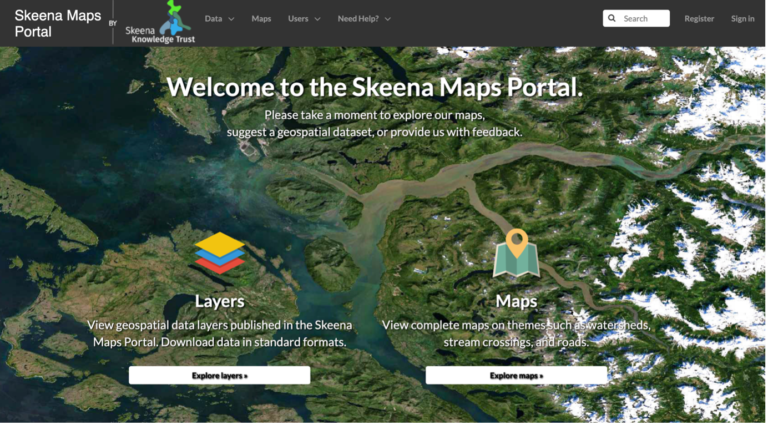Click the Skeena Maps Portal title
The width and height of the screenshot is (768, 425).
tap(58, 24)
